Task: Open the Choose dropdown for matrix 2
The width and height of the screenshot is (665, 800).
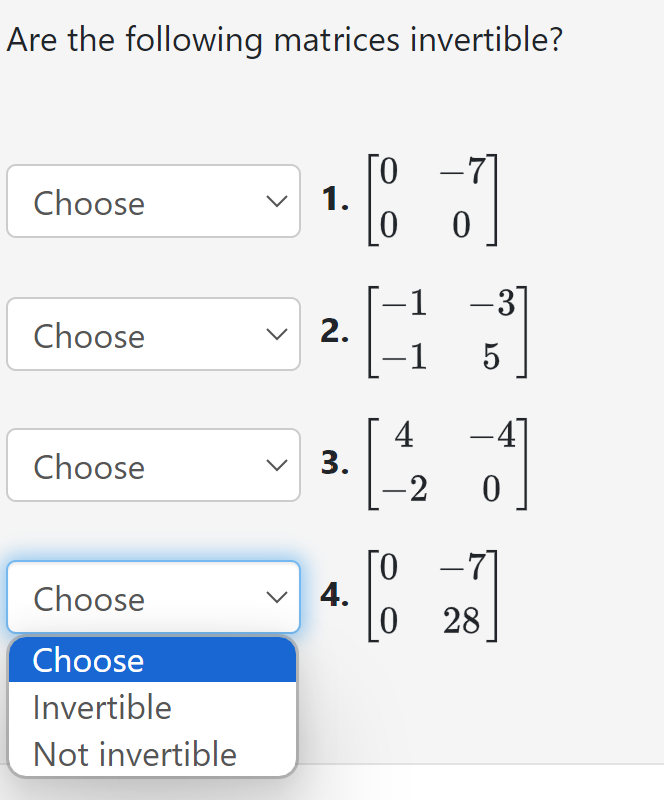Action: pyautogui.click(x=153, y=334)
